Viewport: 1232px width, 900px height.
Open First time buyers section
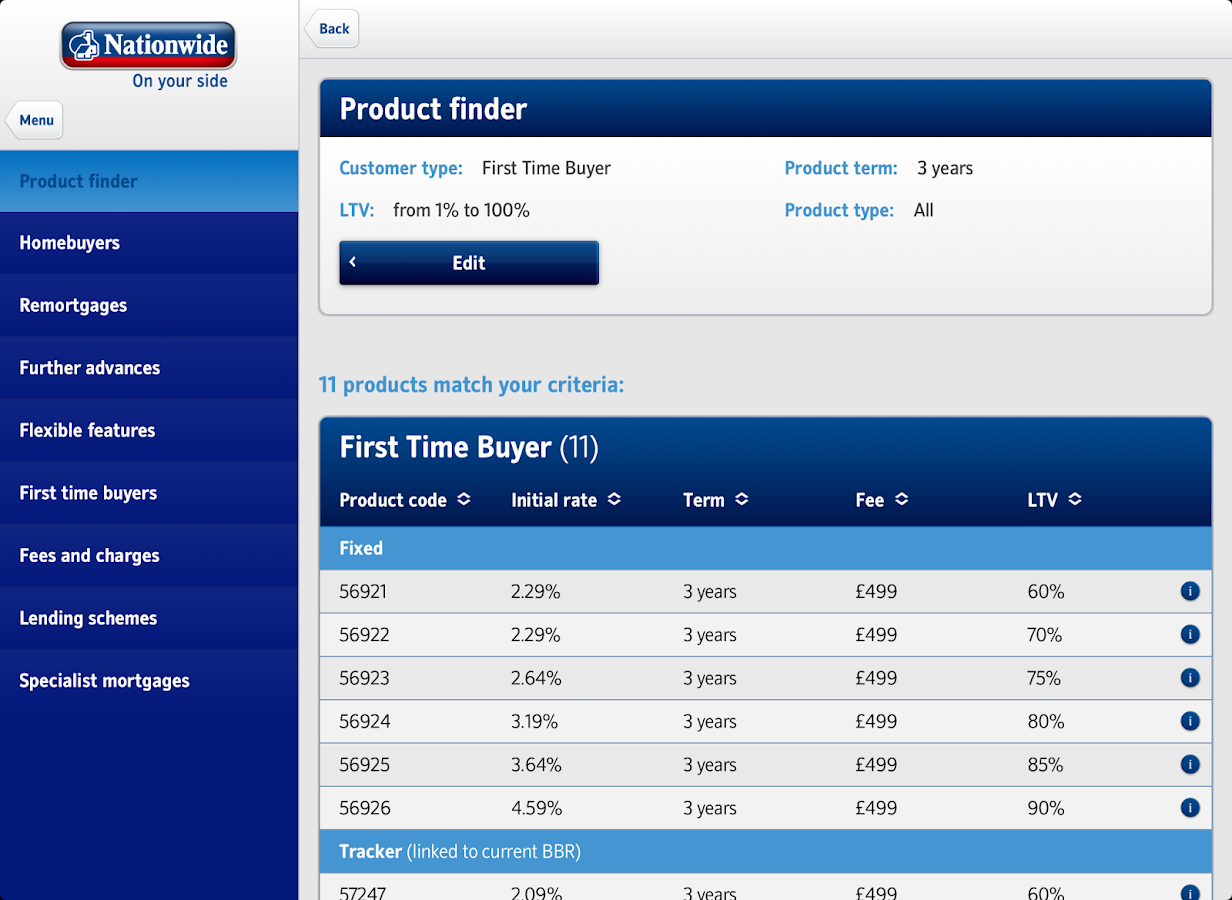(x=149, y=493)
